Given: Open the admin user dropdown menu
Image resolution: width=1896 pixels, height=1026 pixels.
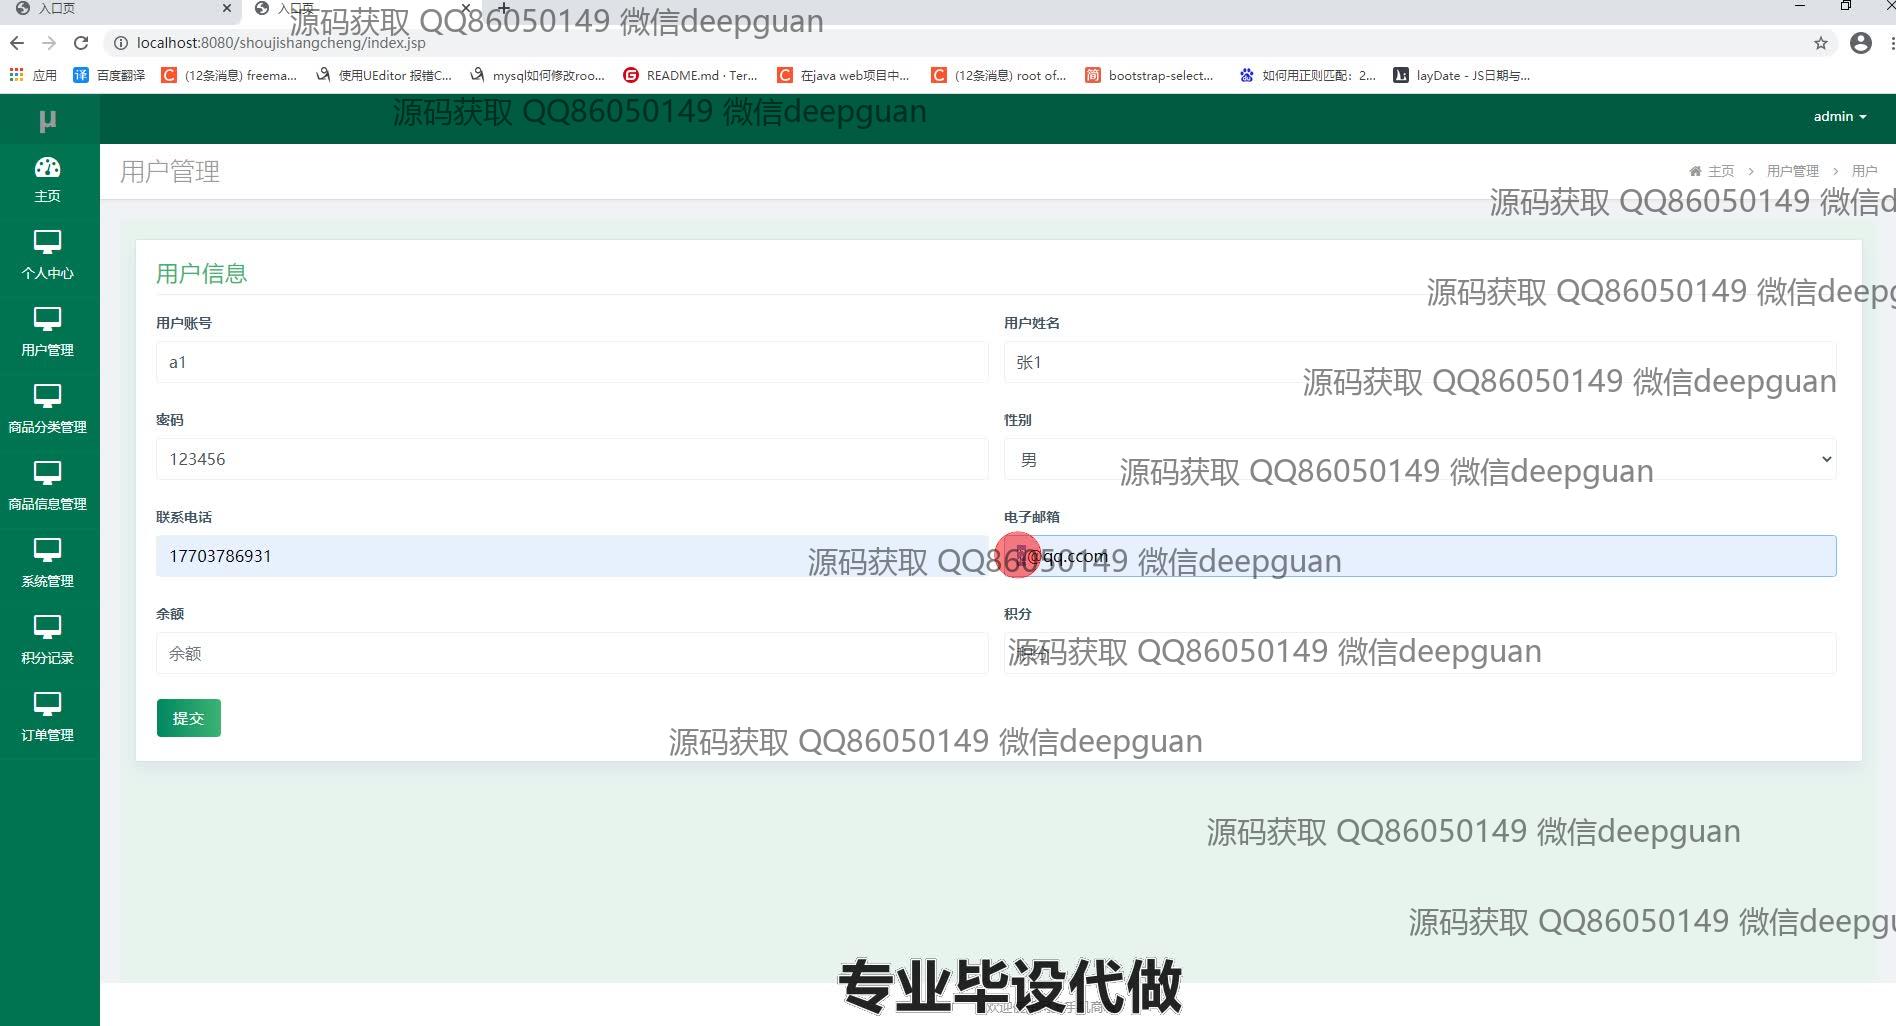Looking at the screenshot, I should [1839, 117].
